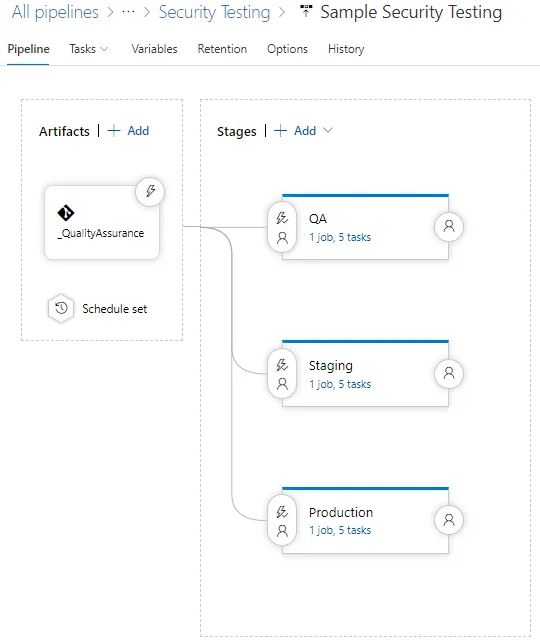540x643 pixels.
Task: Switch to the Variables tab
Action: (x=155, y=49)
